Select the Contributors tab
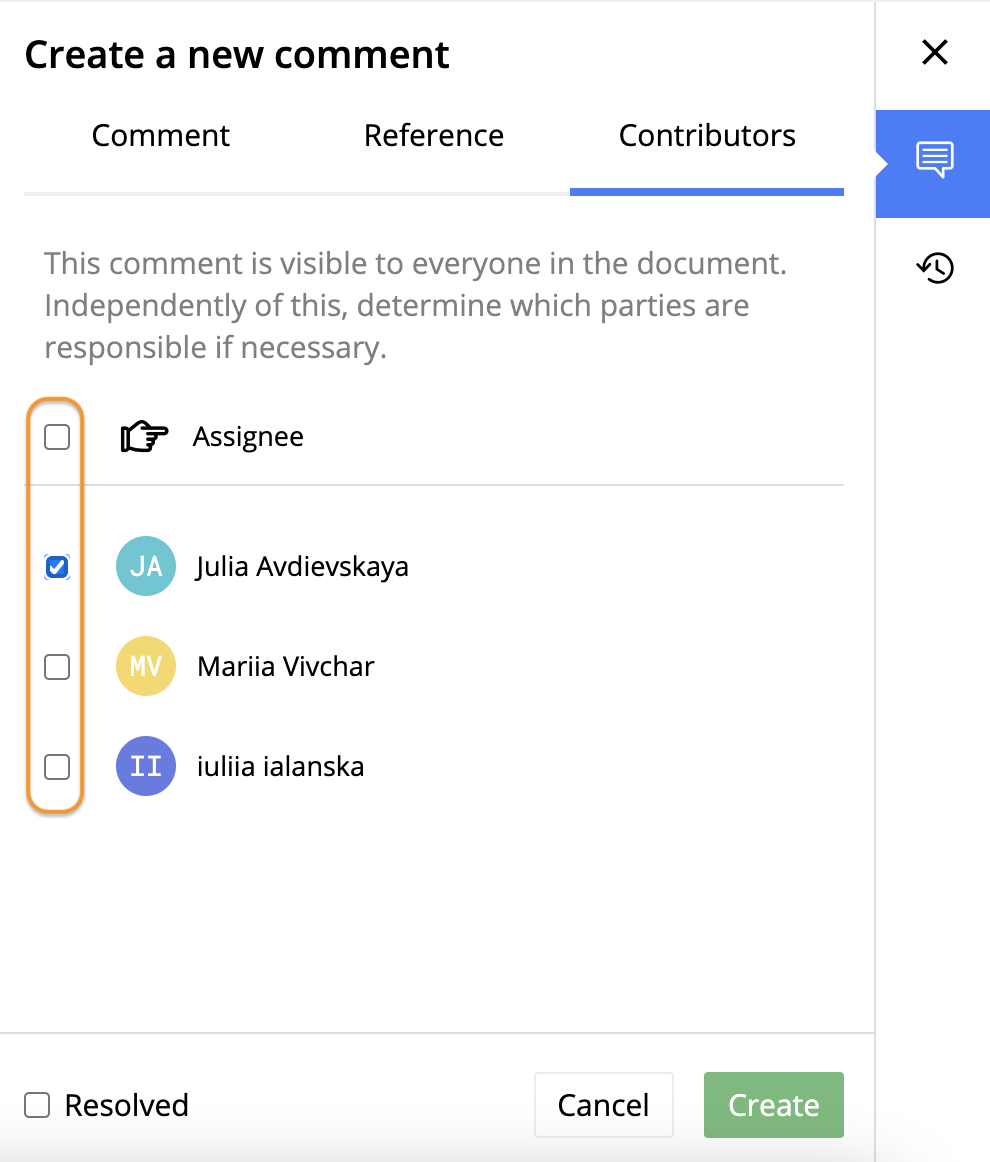Screen dimensions: 990x1162 click(x=707, y=136)
